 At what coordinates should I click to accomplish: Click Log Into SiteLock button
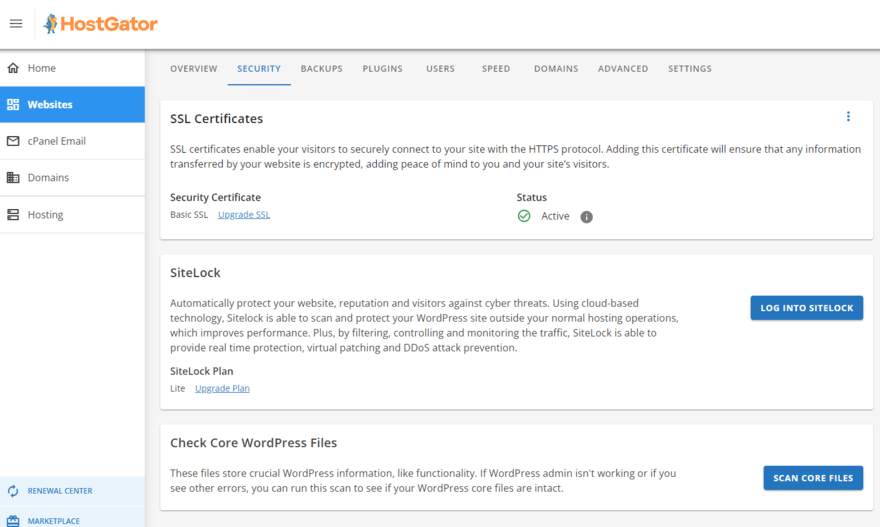(806, 308)
